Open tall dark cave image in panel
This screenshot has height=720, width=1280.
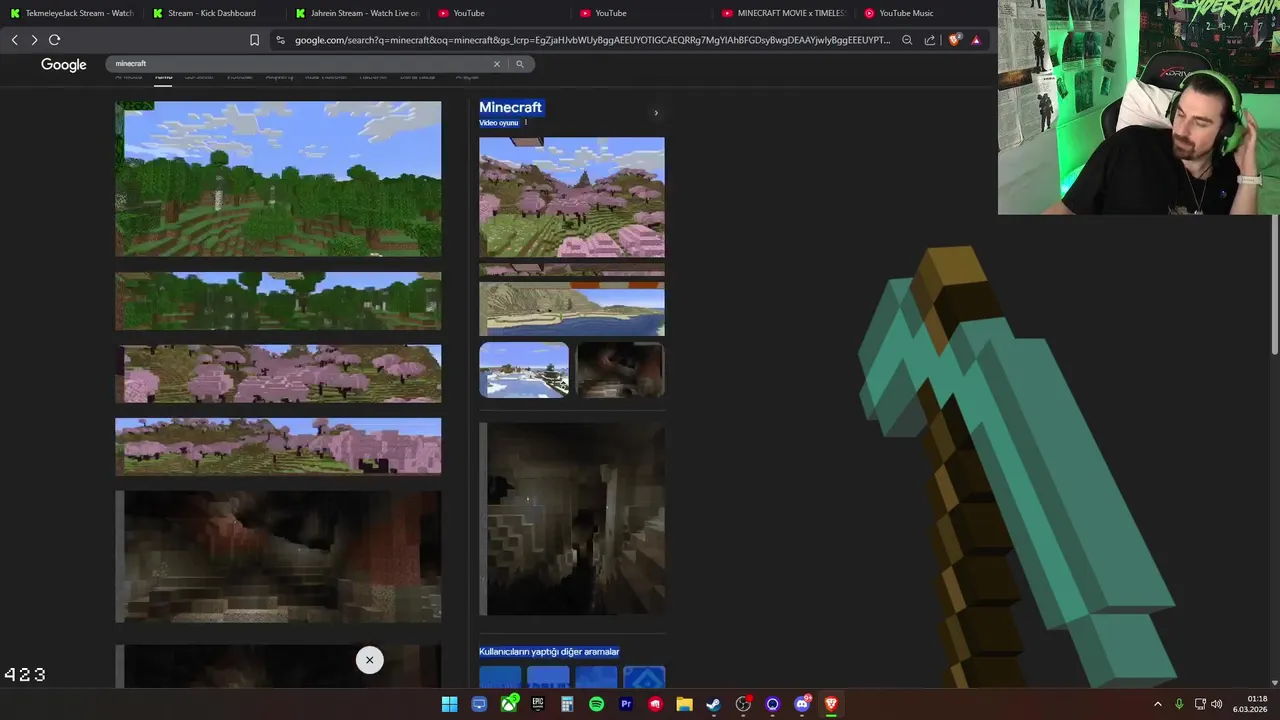point(571,518)
